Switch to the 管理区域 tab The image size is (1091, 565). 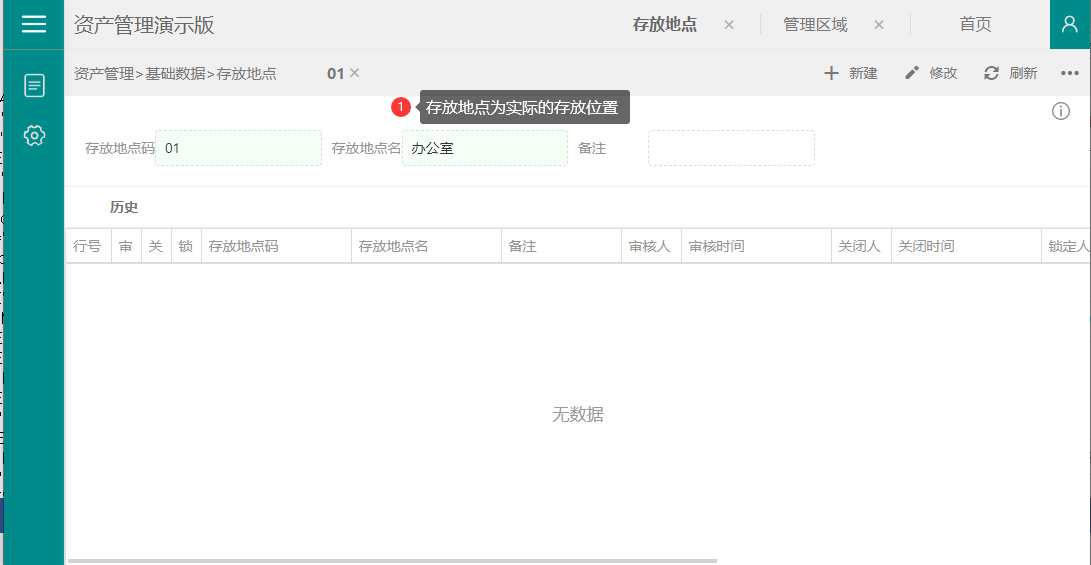[815, 25]
